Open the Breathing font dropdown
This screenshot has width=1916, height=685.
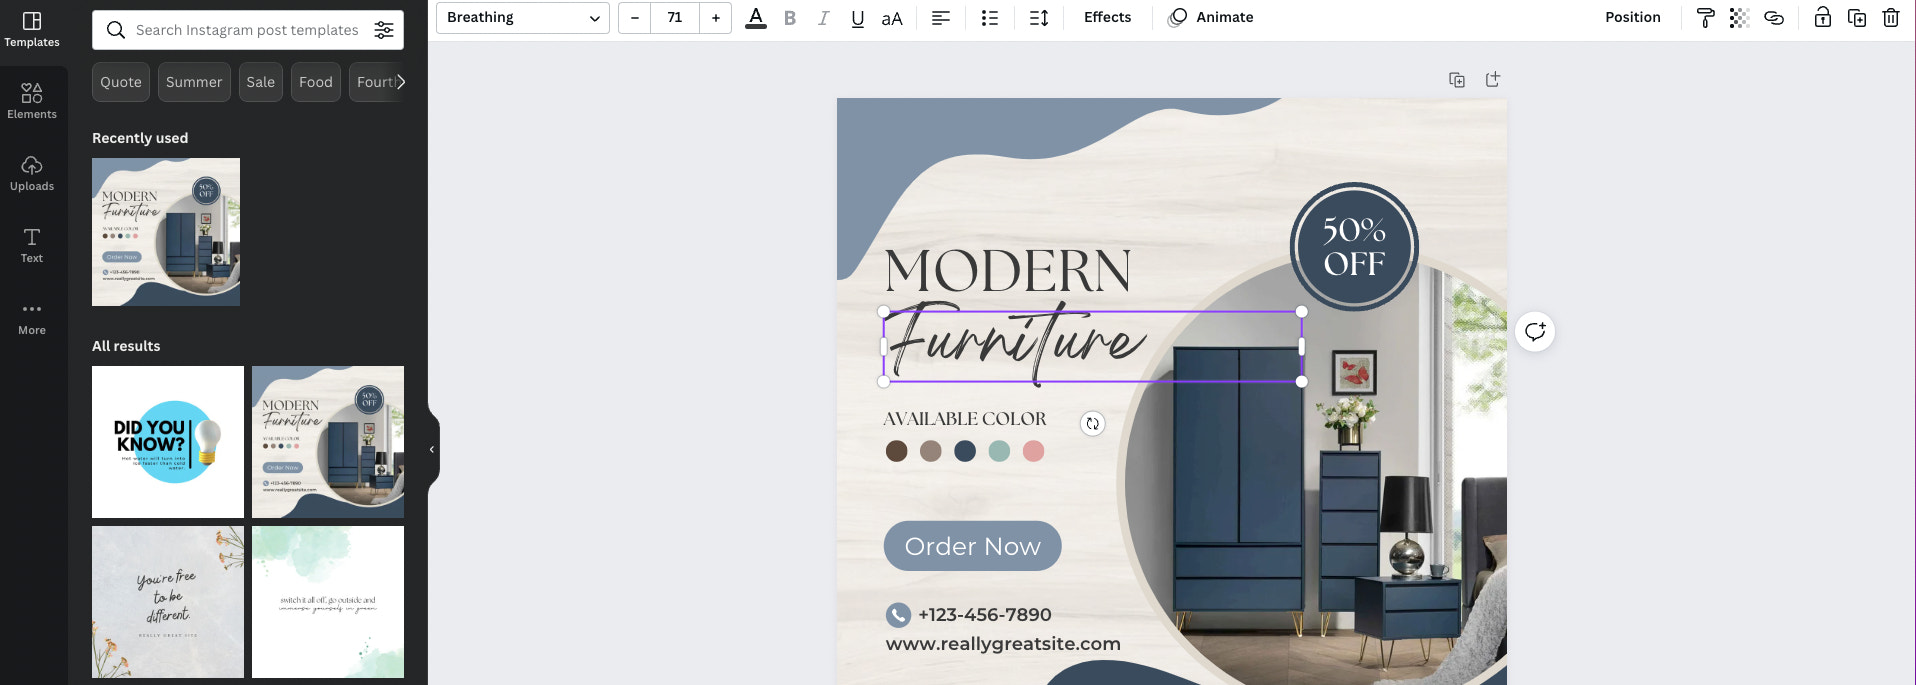click(522, 18)
